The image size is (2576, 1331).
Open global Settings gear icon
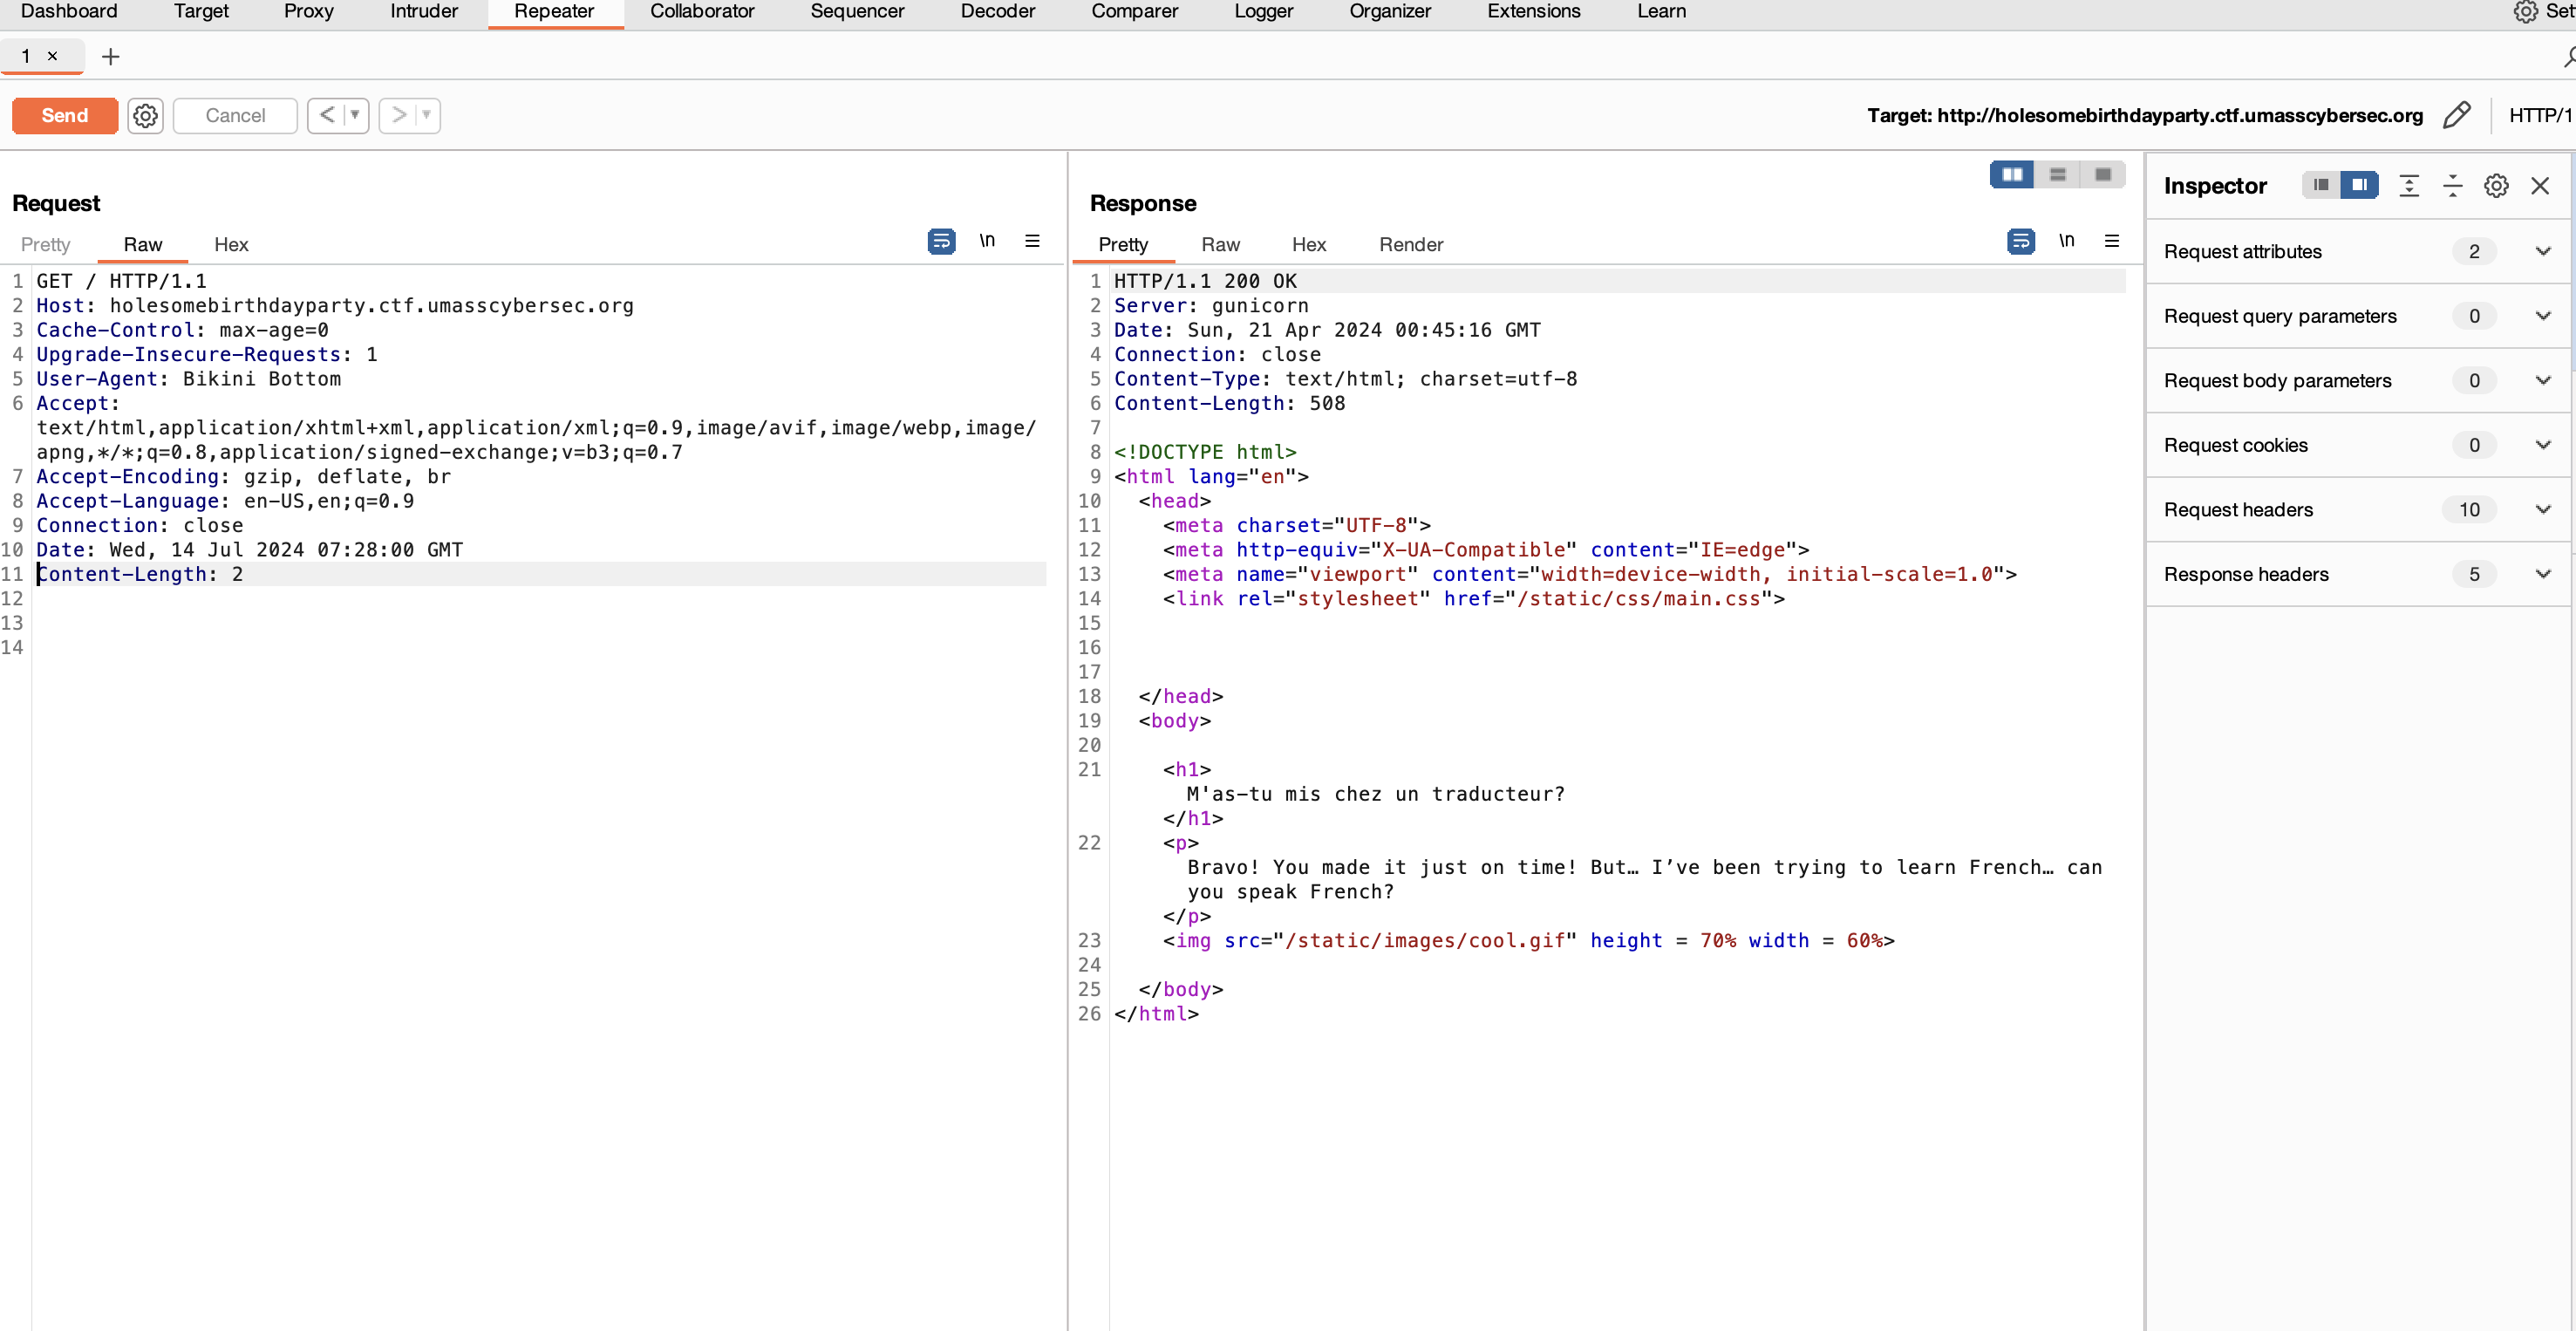2526,12
